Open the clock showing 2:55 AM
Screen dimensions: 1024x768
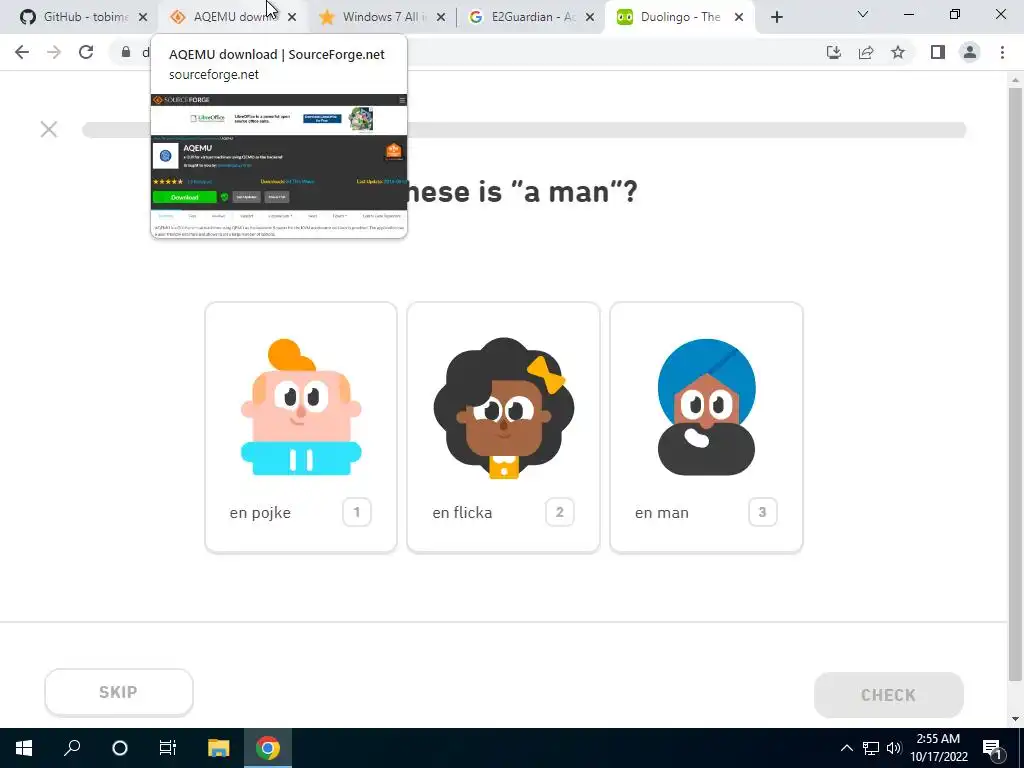pyautogui.click(x=938, y=748)
